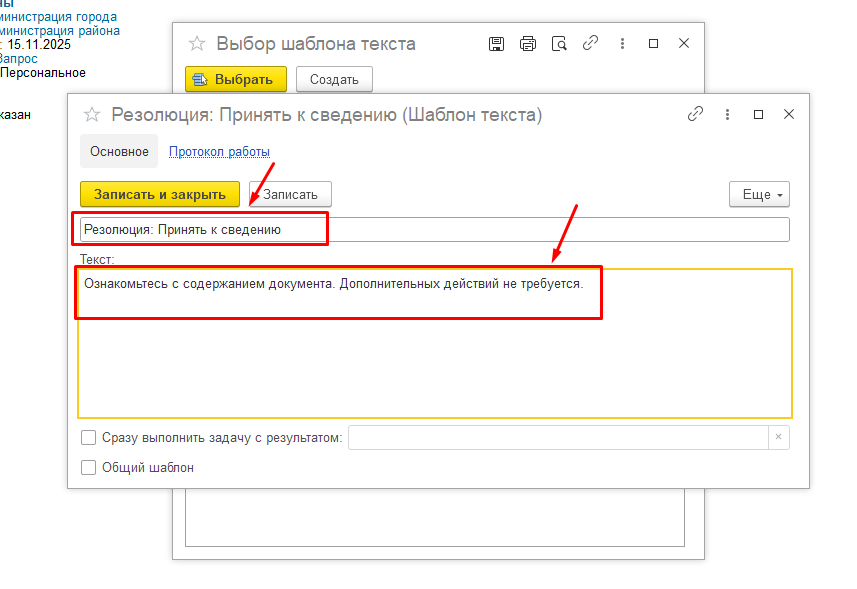The width and height of the screenshot is (857, 589).
Task: Add template dialog to favorites star
Action: pos(92,115)
